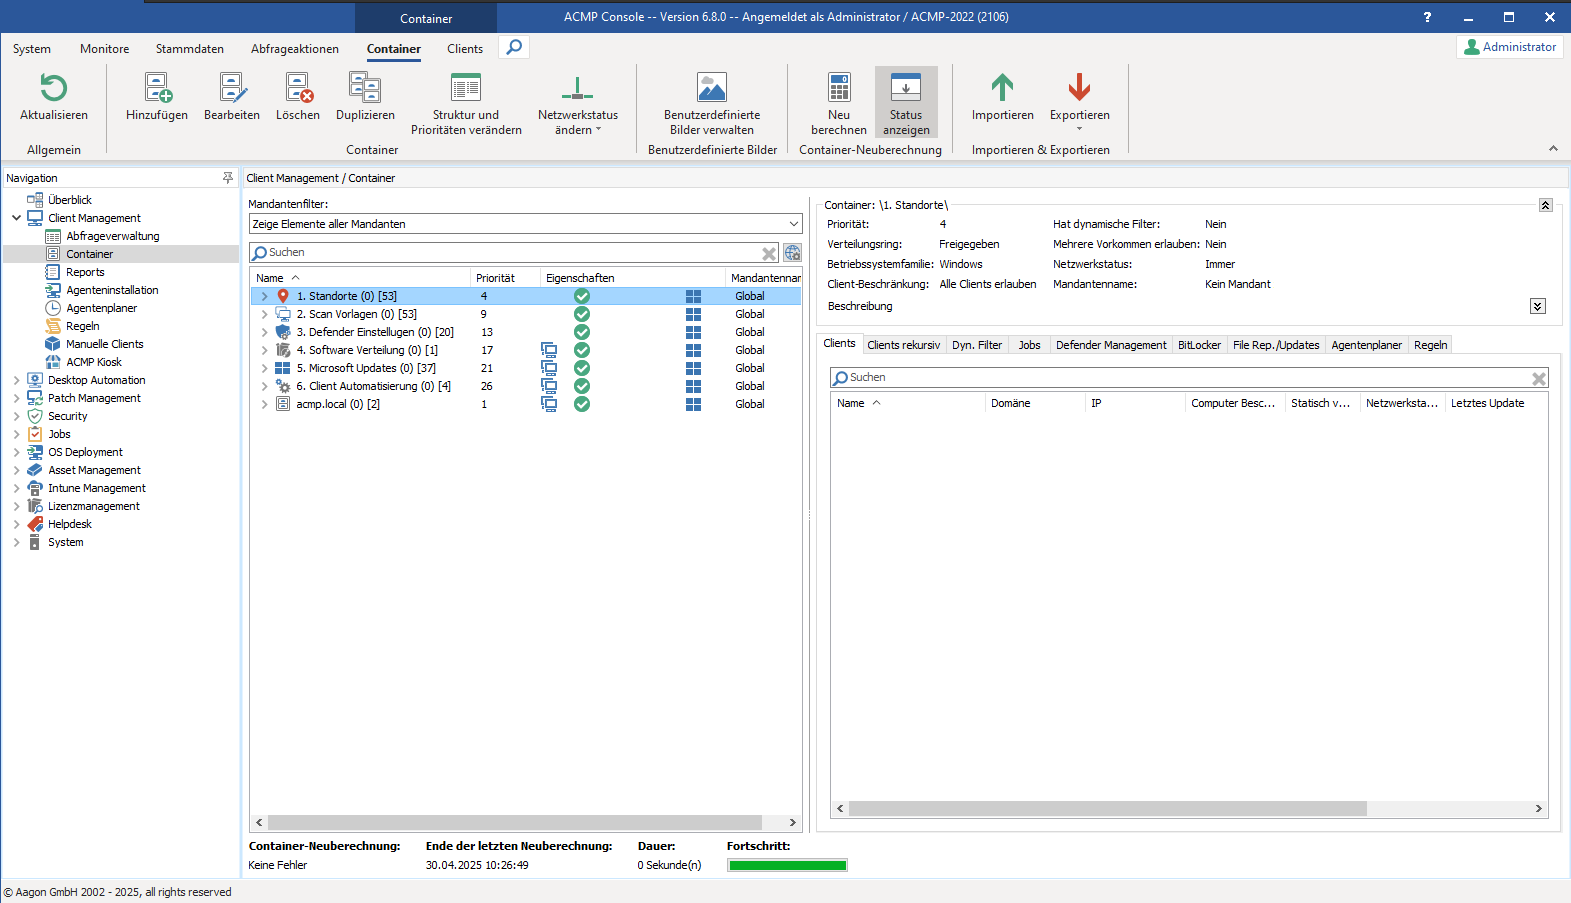Click the Neu berechnen icon
This screenshot has width=1571, height=903.
coord(839,89)
